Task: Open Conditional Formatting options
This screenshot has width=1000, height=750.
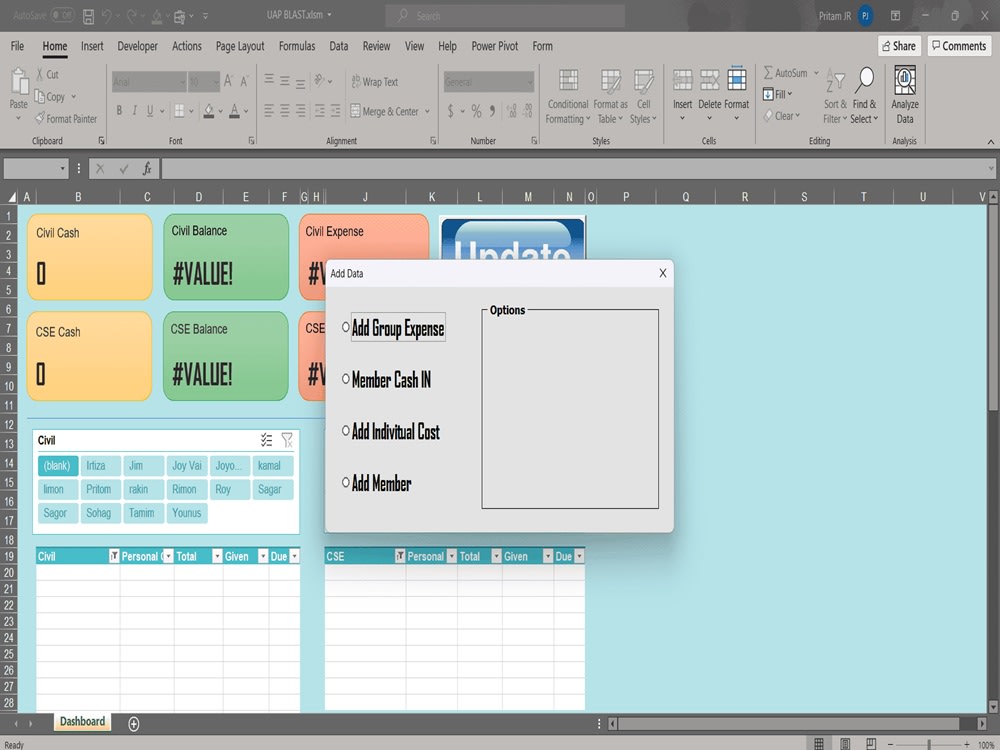Action: coord(566,95)
